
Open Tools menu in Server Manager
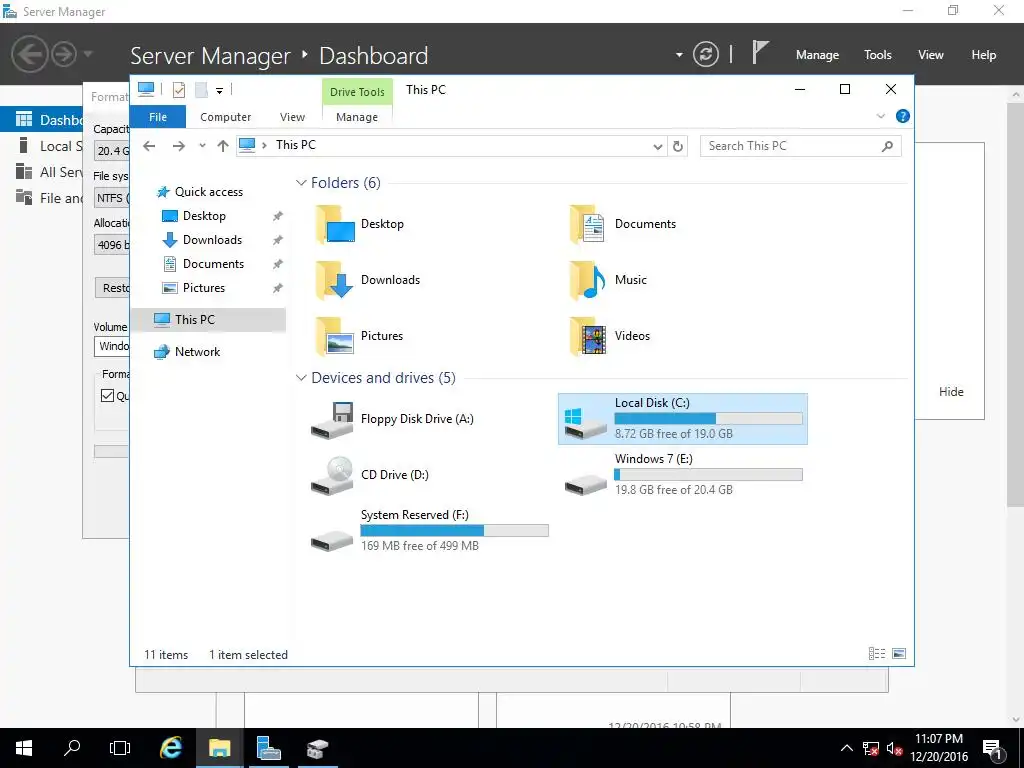pos(877,55)
